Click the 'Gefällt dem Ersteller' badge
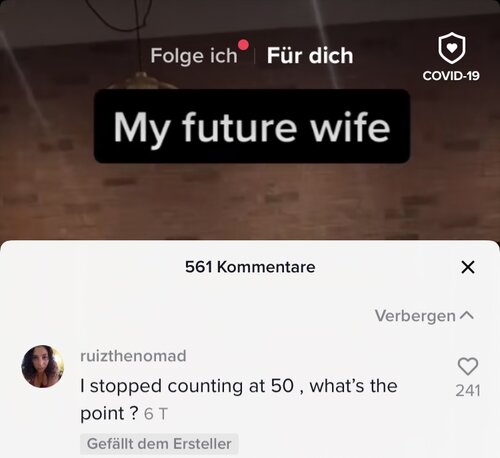 point(159,444)
